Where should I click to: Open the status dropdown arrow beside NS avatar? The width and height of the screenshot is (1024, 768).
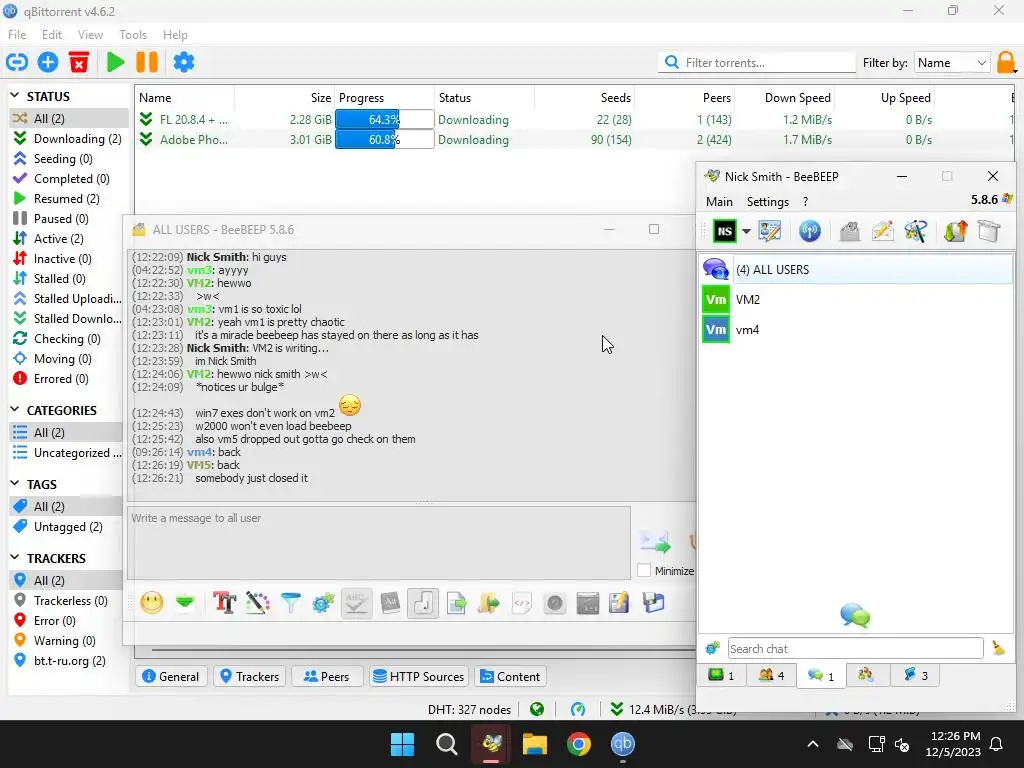pyautogui.click(x=746, y=231)
